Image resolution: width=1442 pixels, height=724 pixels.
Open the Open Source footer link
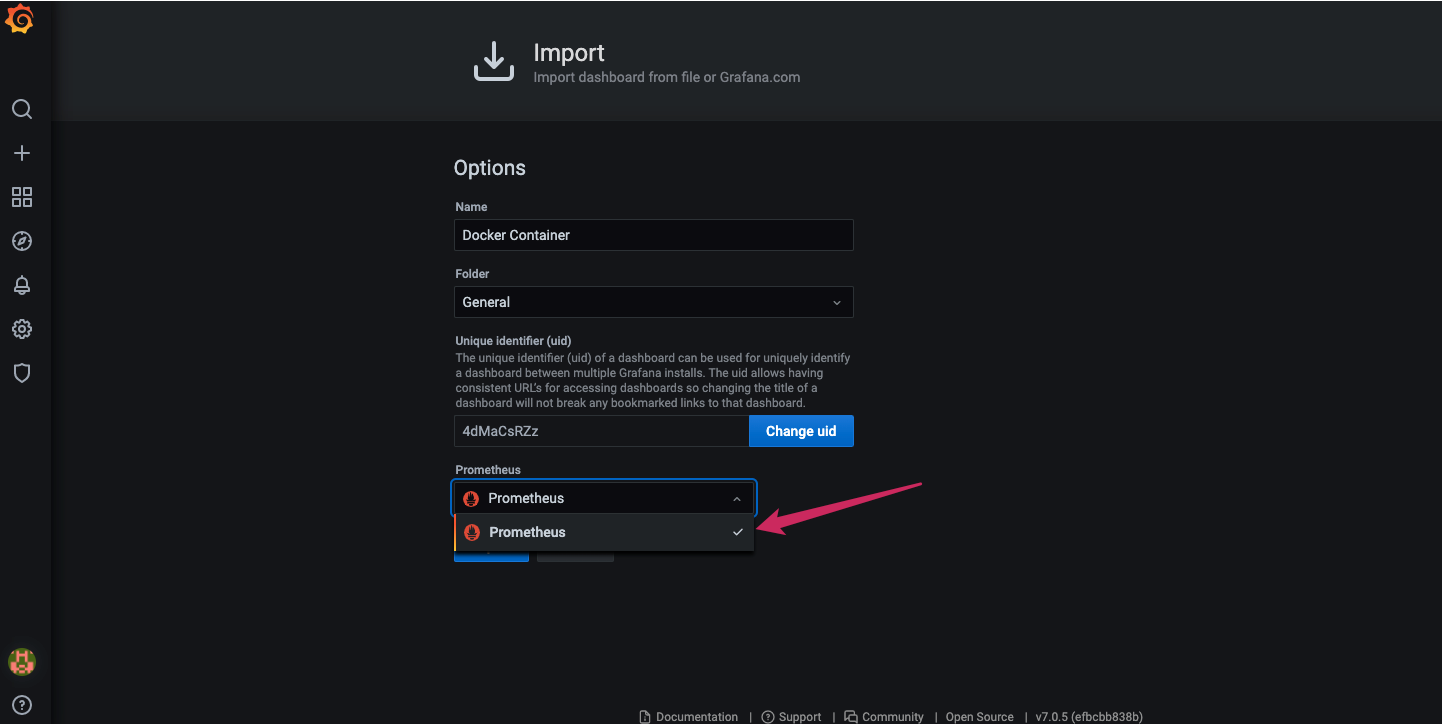980,717
